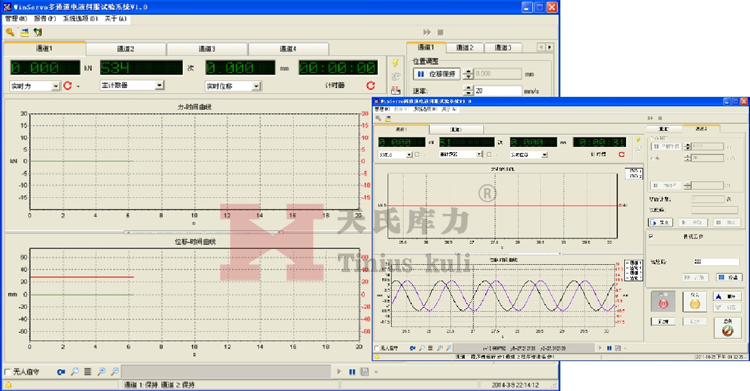
Task: Click the small button under the red round button
Action: pos(663,322)
